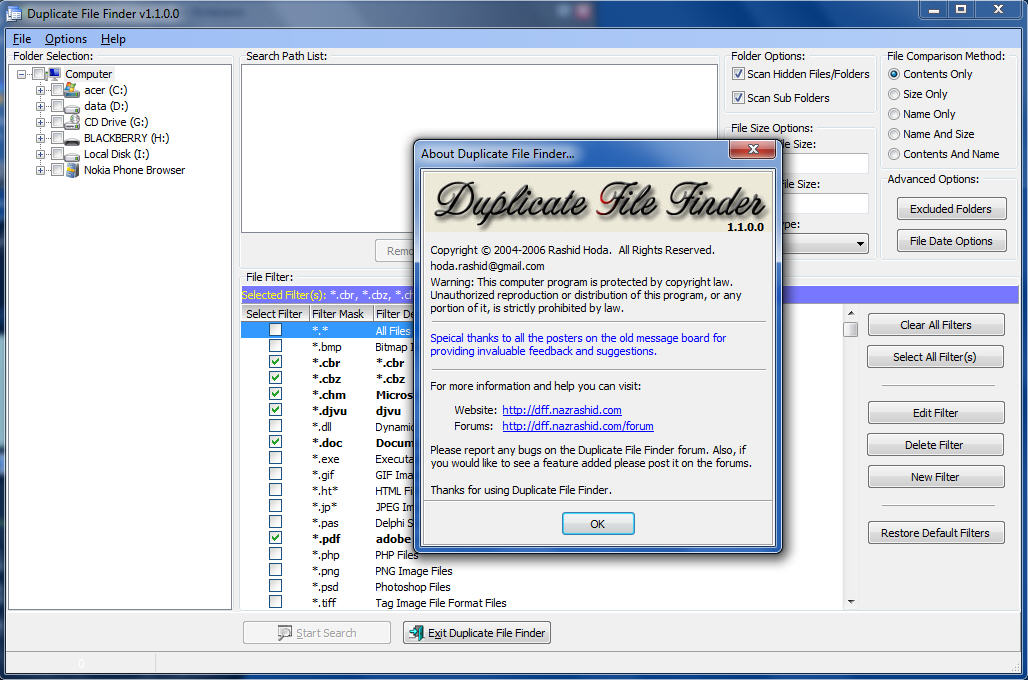
Task: Open the Help menu
Action: pos(113,39)
